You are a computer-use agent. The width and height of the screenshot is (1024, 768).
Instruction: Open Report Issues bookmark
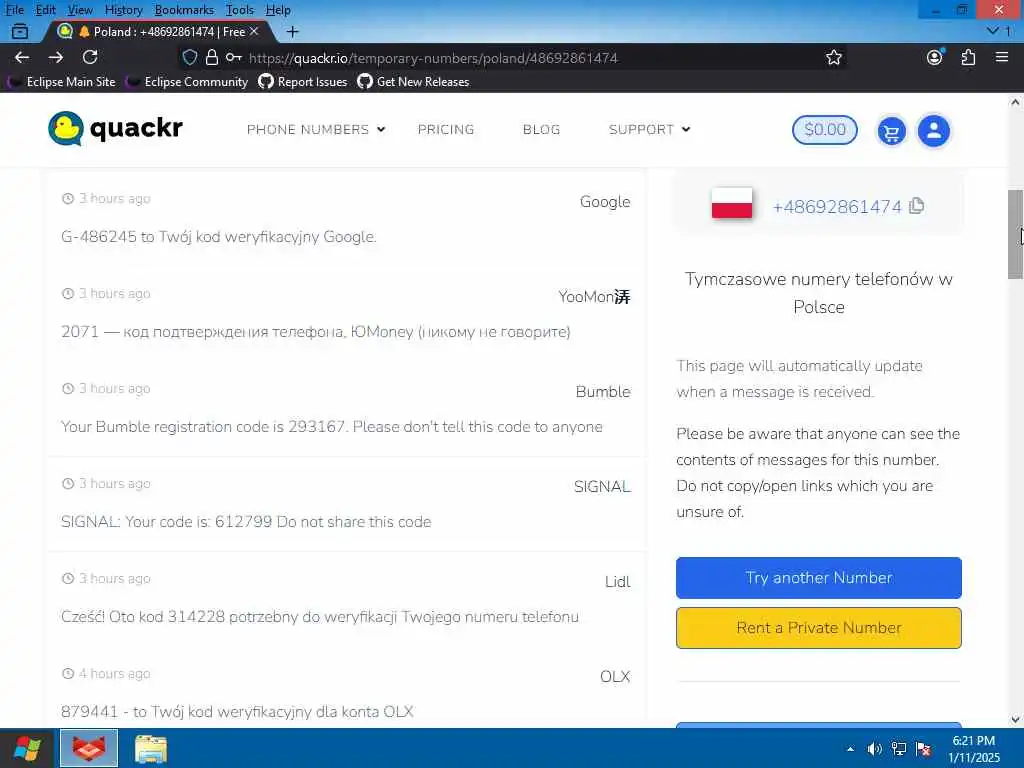click(x=303, y=82)
